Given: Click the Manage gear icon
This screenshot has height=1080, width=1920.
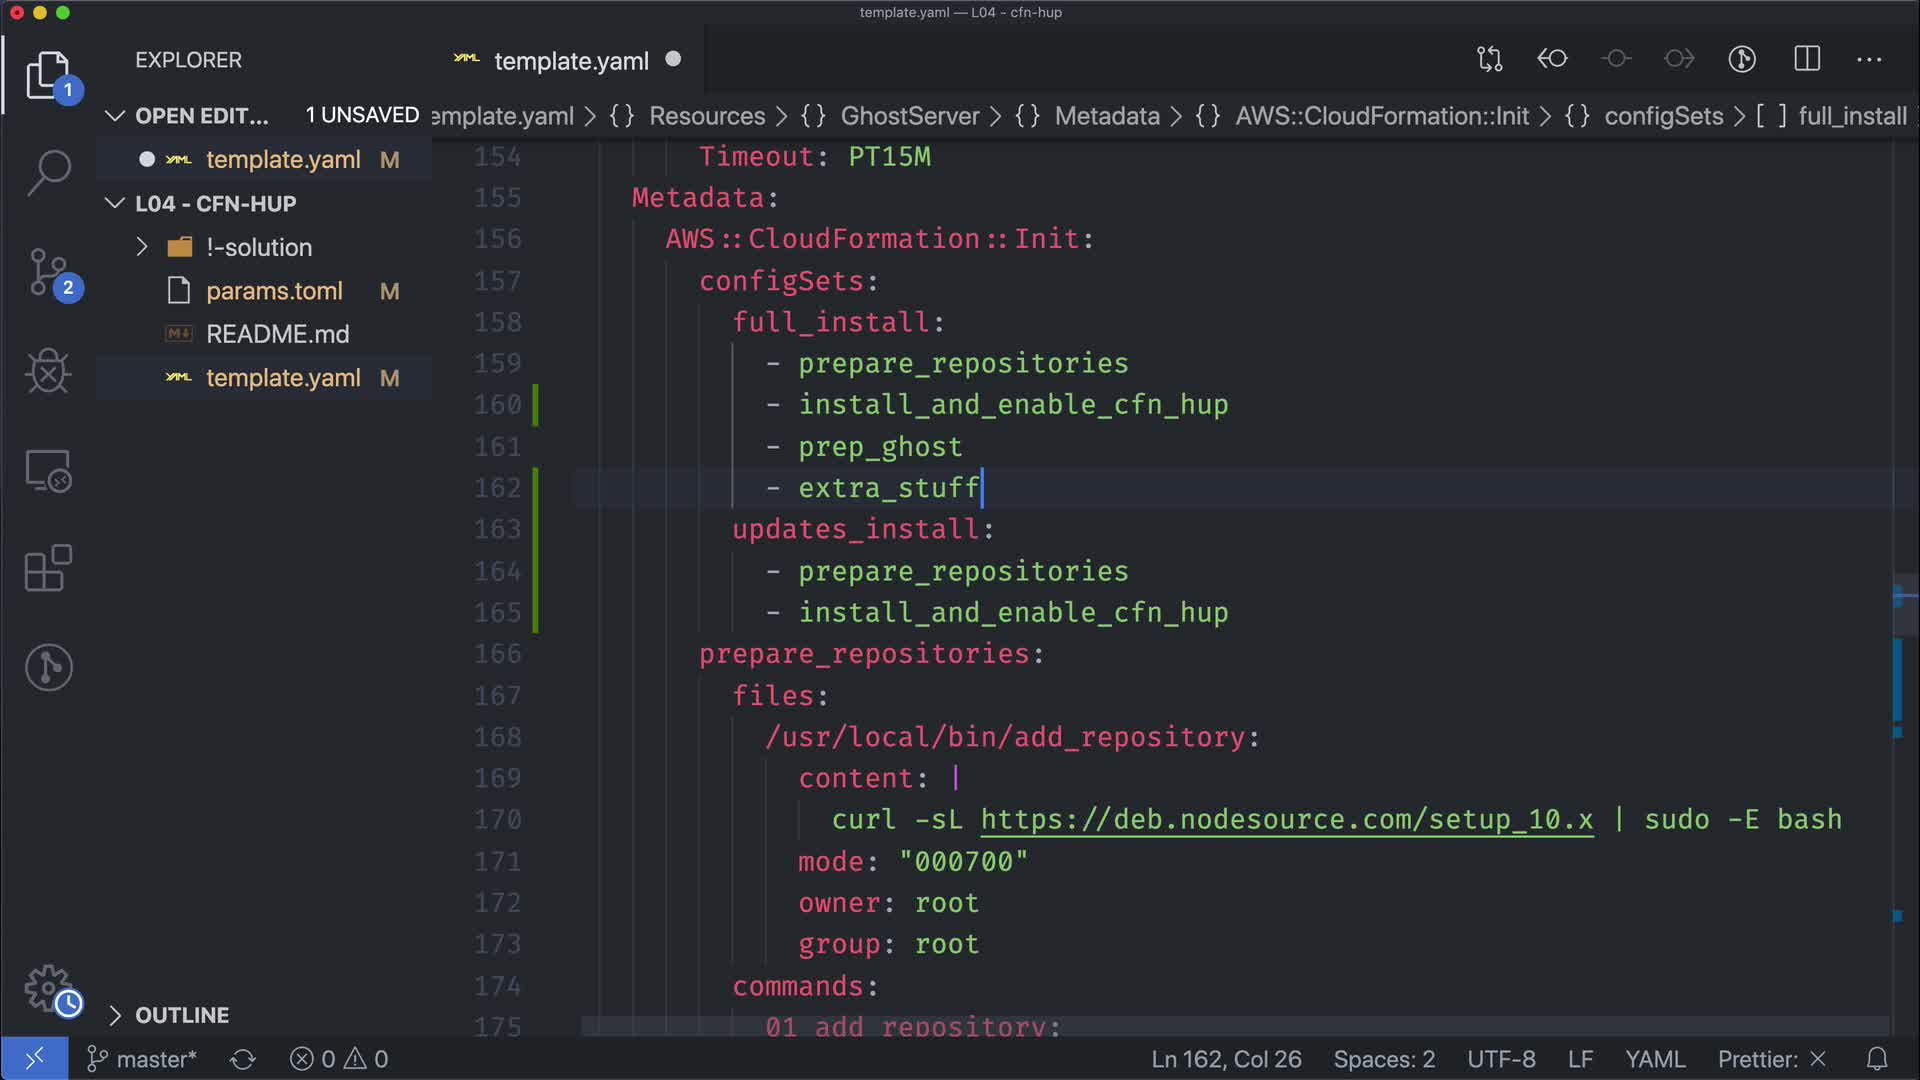Looking at the screenshot, I should click(x=48, y=989).
